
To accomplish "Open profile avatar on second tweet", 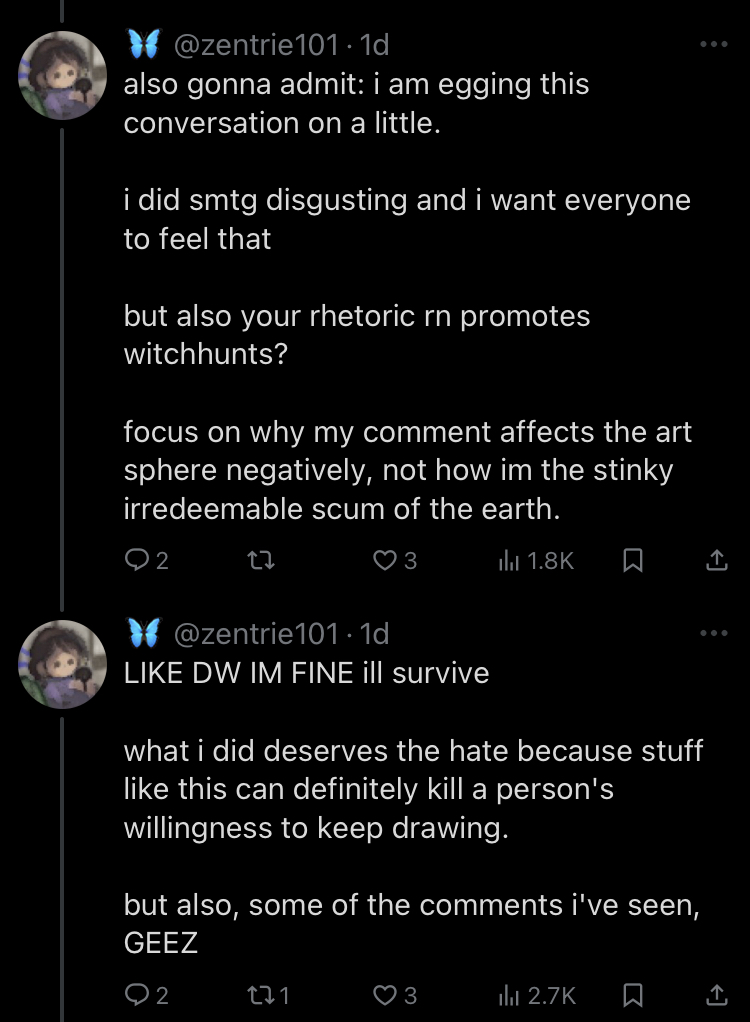I will tap(63, 664).
